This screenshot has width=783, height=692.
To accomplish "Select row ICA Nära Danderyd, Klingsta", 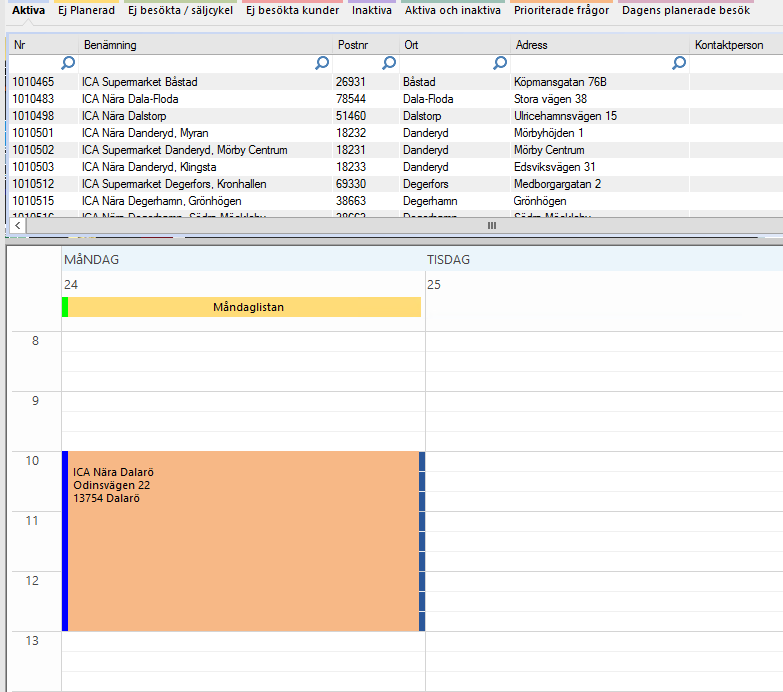I will coord(396,167).
